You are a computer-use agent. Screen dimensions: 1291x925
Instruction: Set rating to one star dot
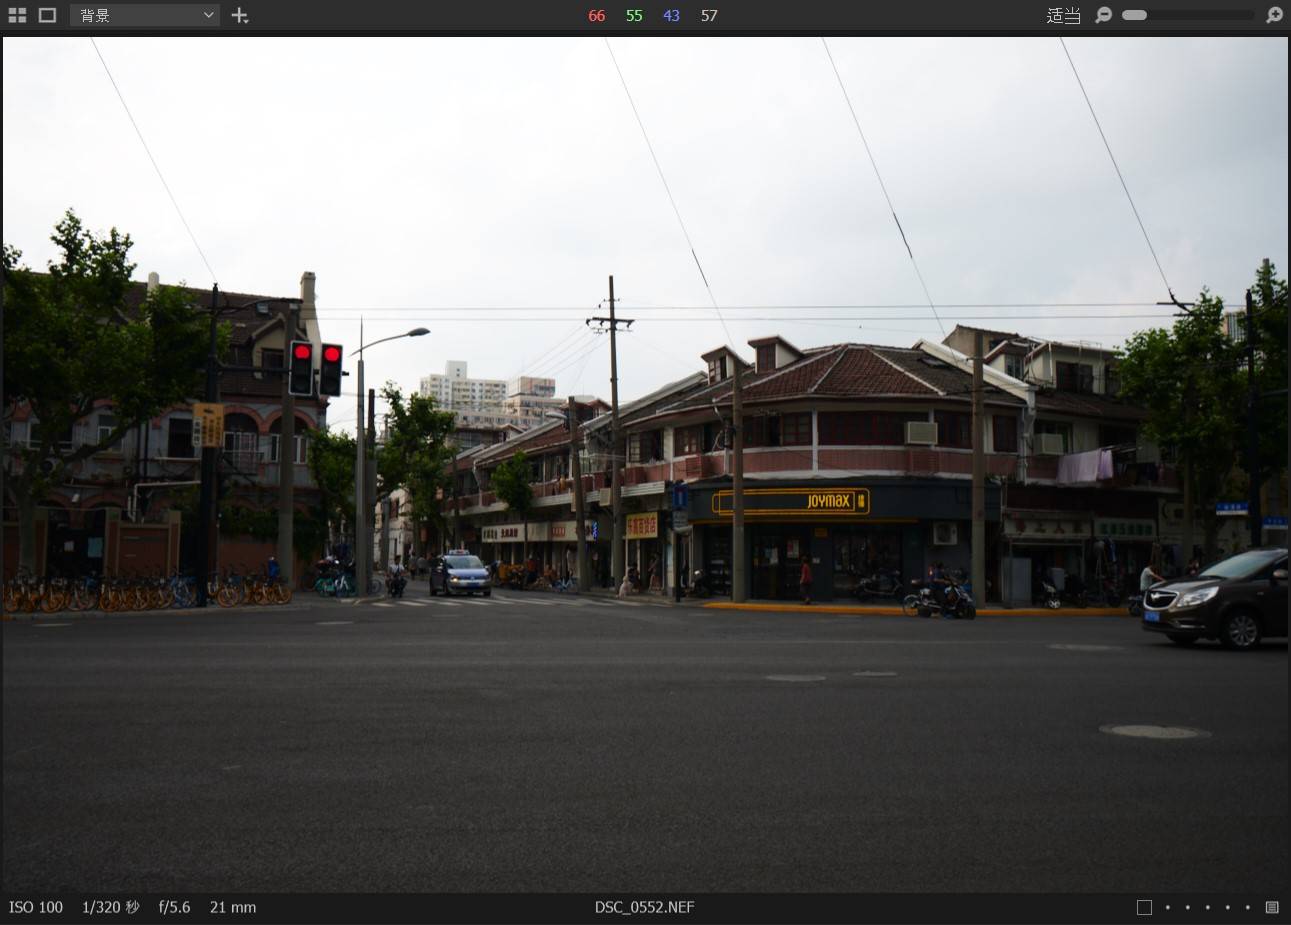coord(1168,907)
